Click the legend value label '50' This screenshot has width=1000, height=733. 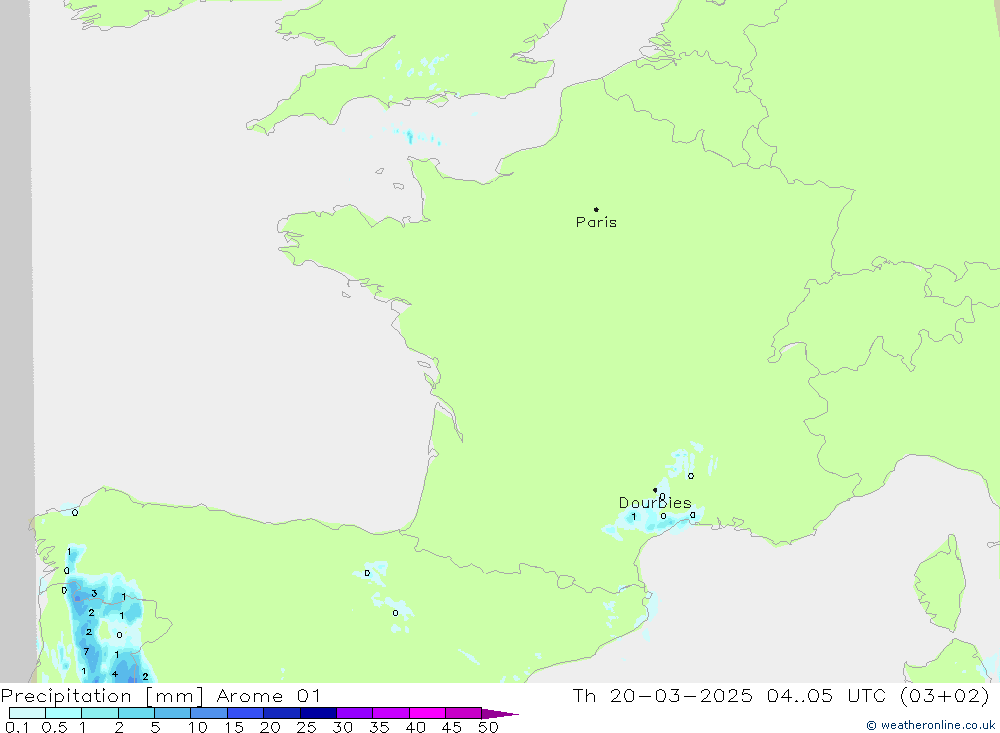click(488, 727)
